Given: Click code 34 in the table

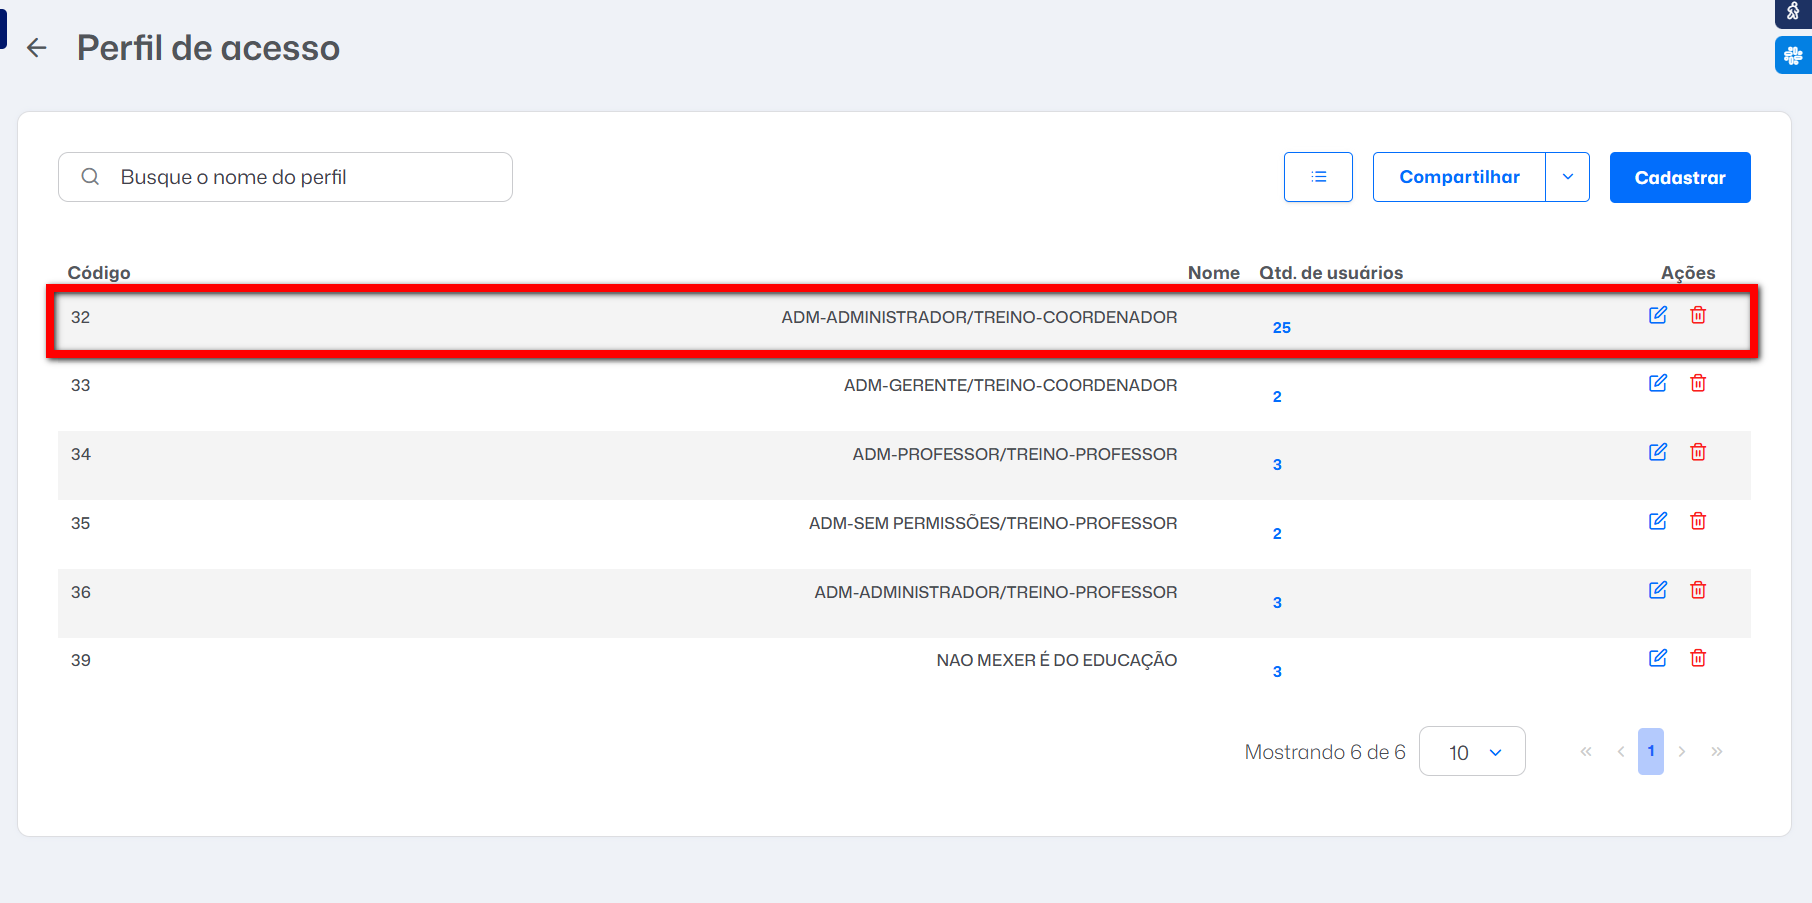Looking at the screenshot, I should point(81,454).
